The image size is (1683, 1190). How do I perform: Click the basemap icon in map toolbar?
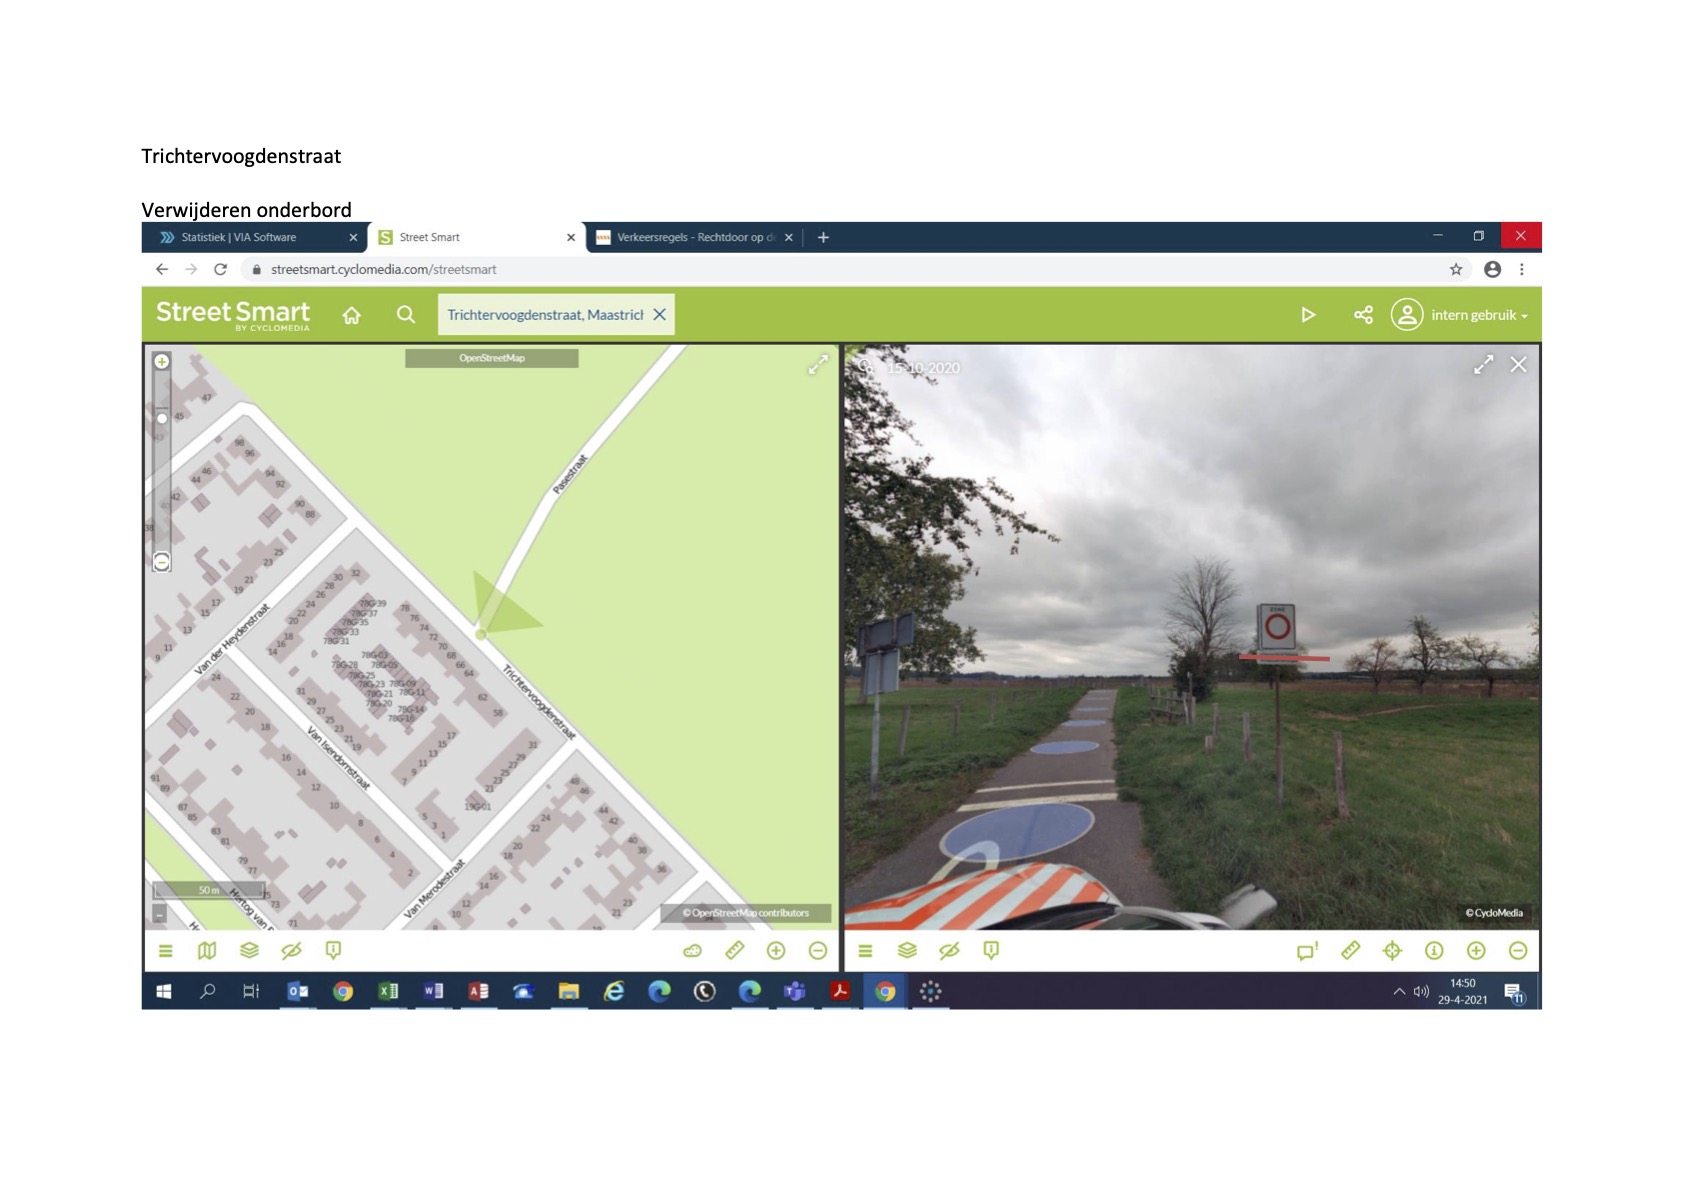coord(207,951)
